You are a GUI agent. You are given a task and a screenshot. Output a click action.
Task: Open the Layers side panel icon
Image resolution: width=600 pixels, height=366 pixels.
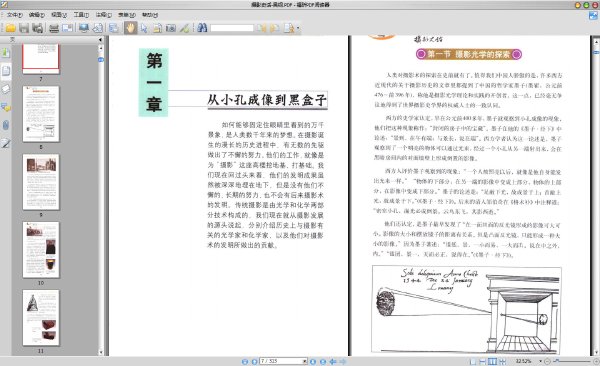click(6, 89)
